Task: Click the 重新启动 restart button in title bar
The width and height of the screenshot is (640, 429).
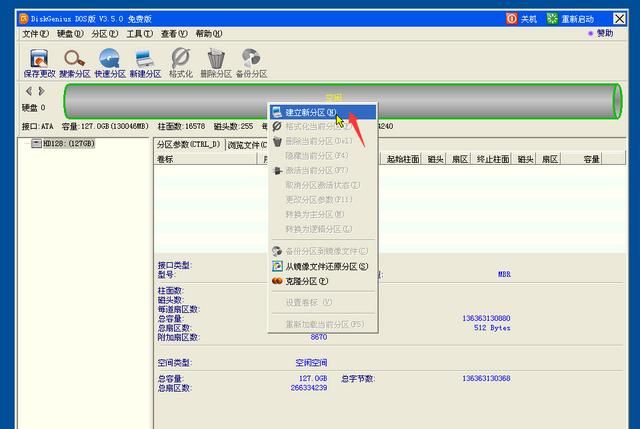Action: click(570, 19)
